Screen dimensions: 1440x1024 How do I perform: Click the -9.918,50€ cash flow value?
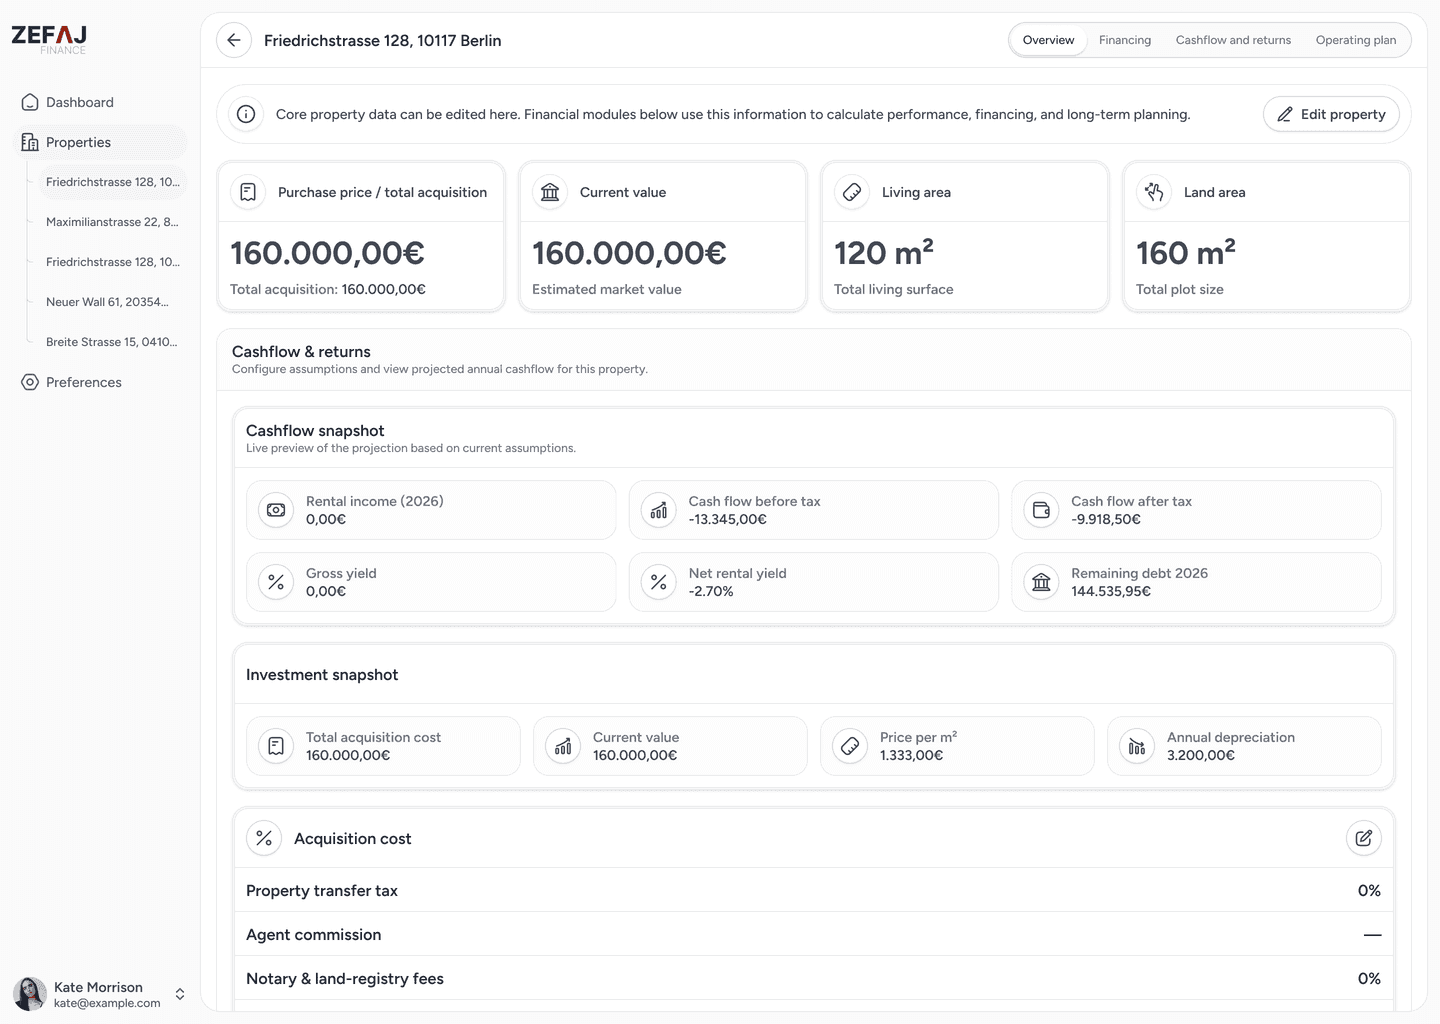pos(1105,519)
